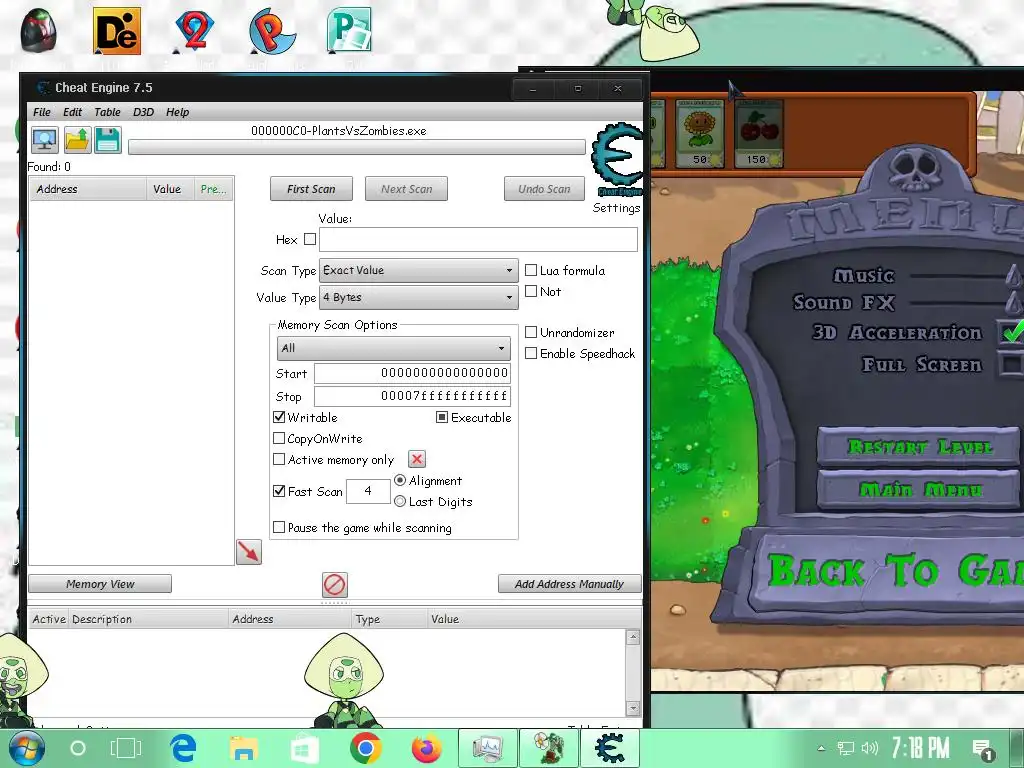Open the P swirl desktop shortcut
This screenshot has height=768, width=1024.
[272, 31]
